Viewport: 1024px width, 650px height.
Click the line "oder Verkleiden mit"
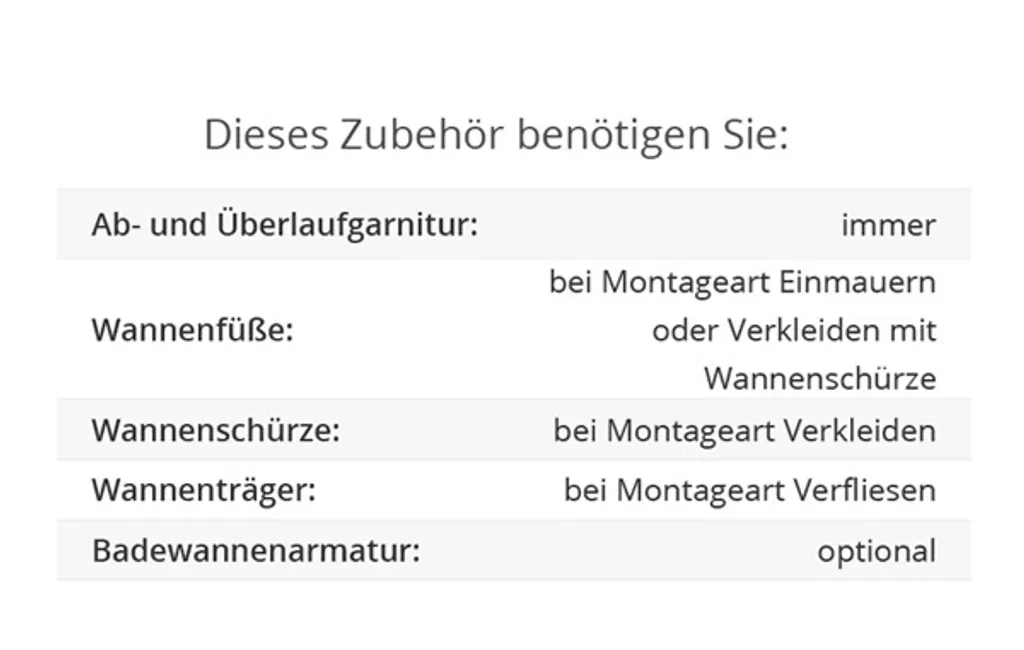[x=794, y=330]
